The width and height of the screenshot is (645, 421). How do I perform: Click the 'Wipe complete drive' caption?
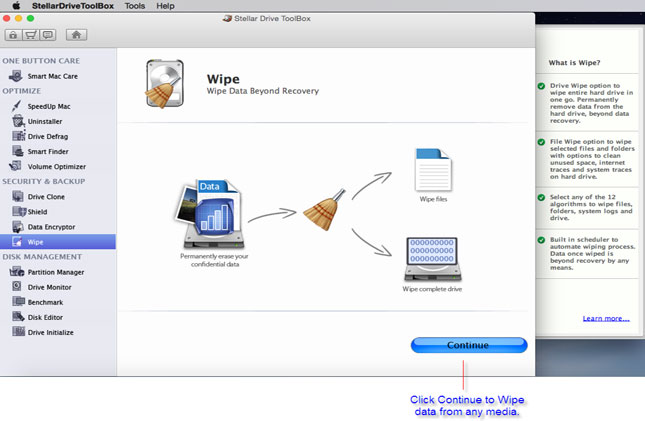pos(432,289)
